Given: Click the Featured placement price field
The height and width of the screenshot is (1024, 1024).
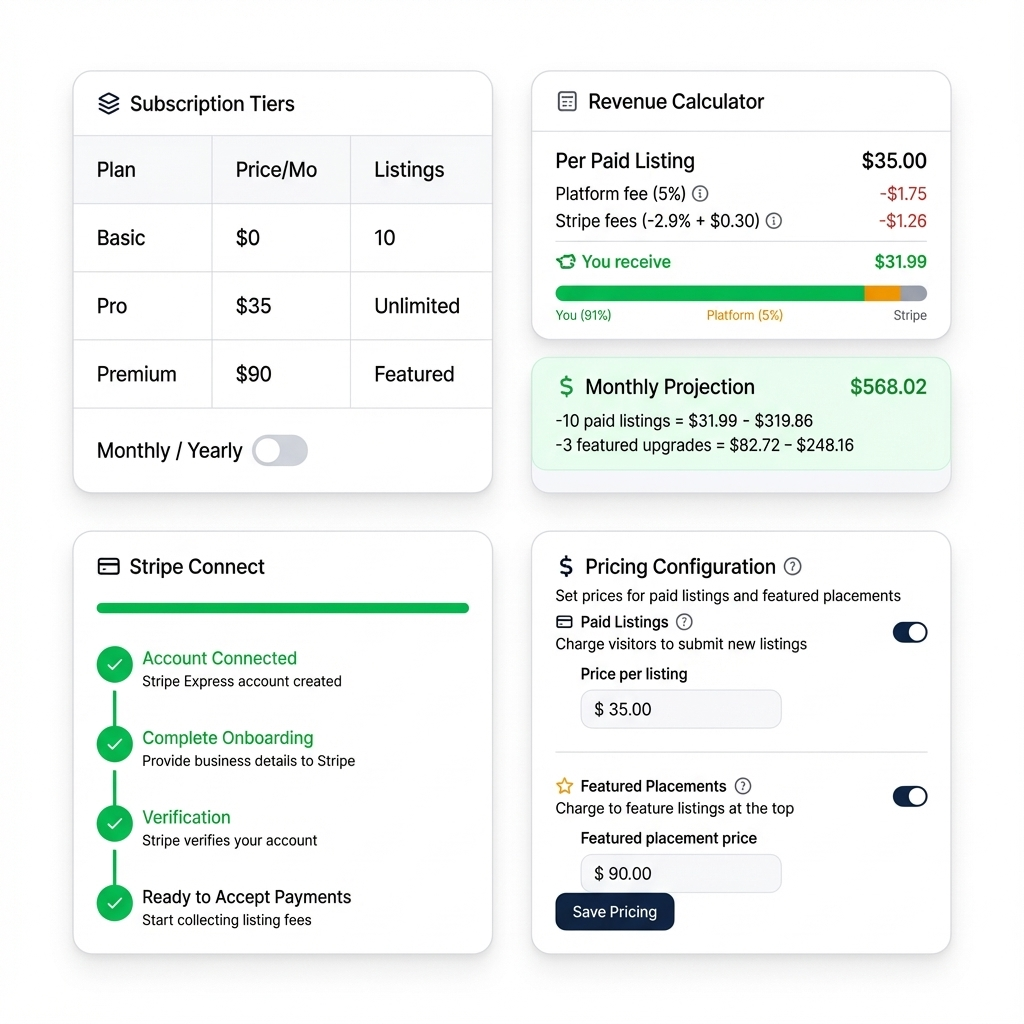Looking at the screenshot, I should (x=680, y=873).
